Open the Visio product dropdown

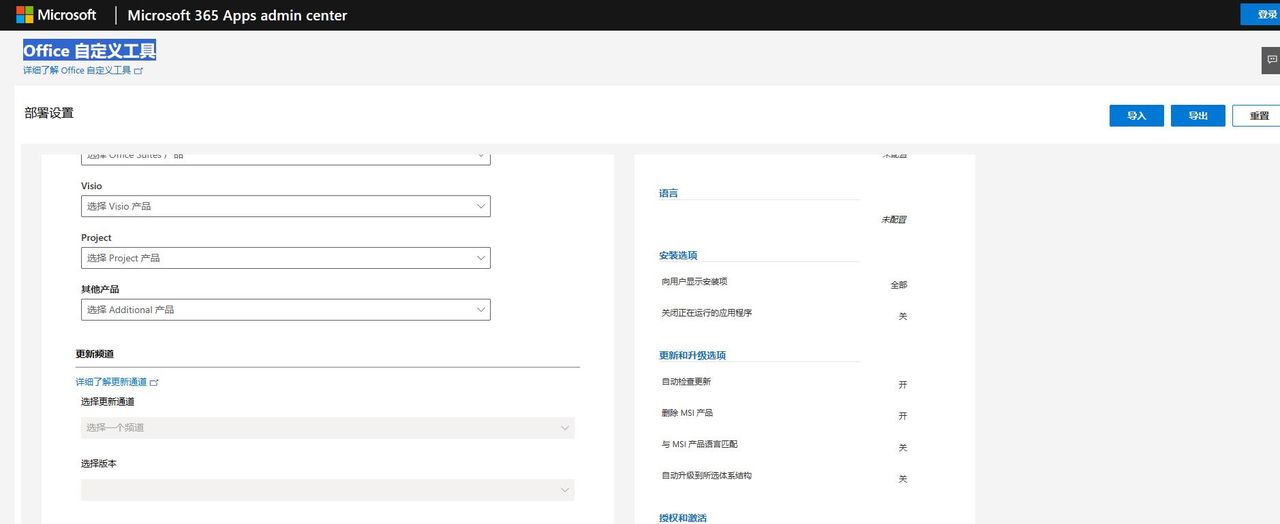[x=286, y=206]
